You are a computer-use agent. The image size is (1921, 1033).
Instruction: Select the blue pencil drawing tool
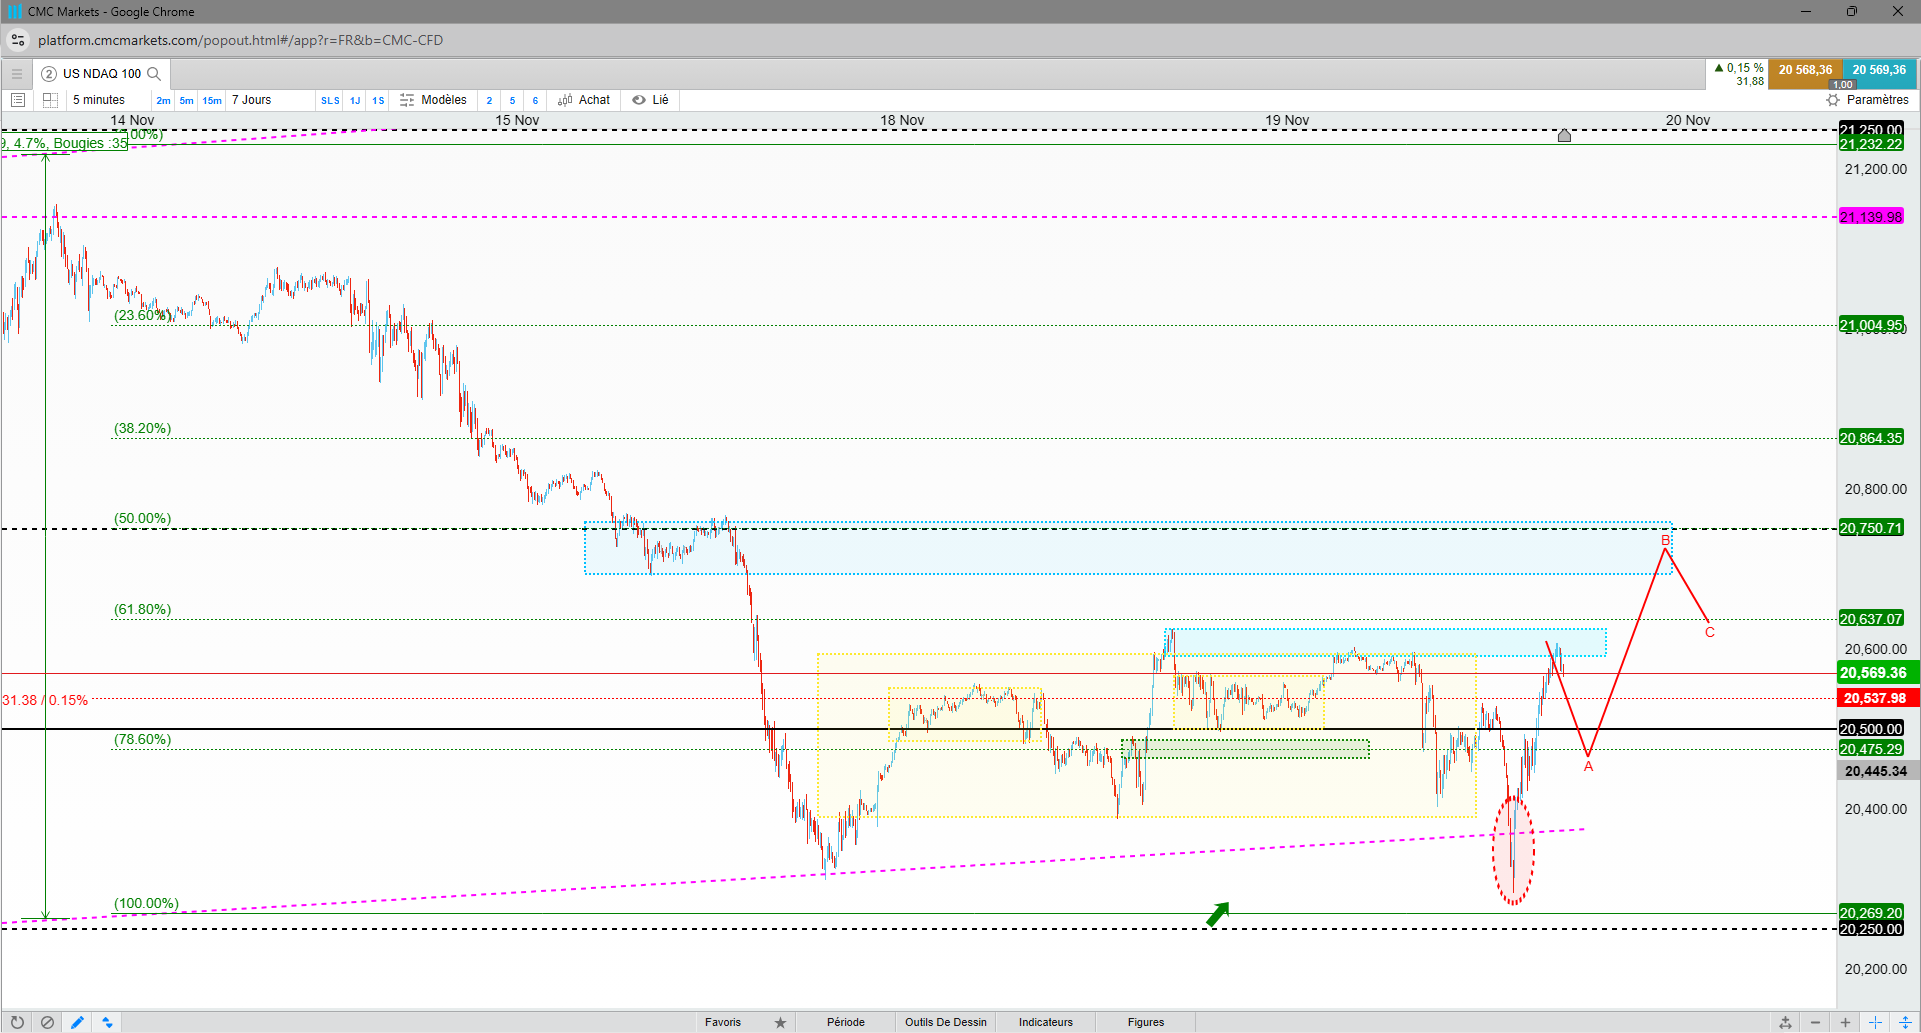(77, 1022)
